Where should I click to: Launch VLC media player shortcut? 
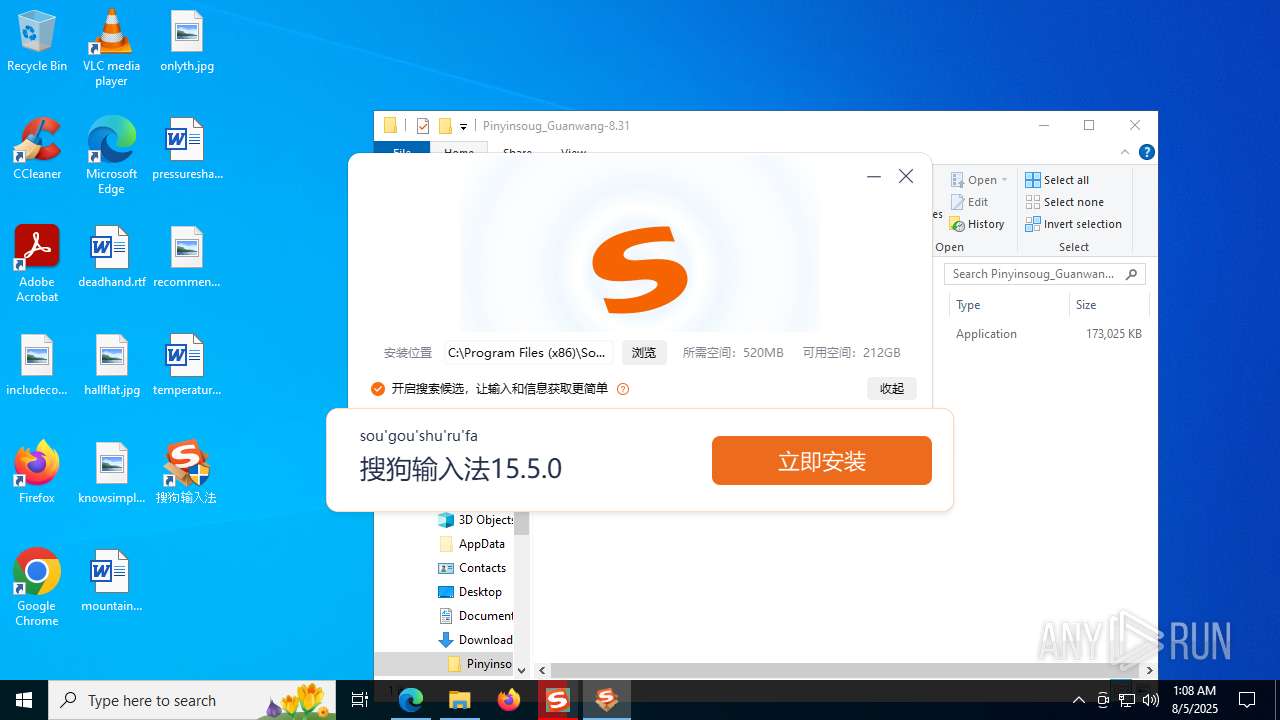coord(111,48)
